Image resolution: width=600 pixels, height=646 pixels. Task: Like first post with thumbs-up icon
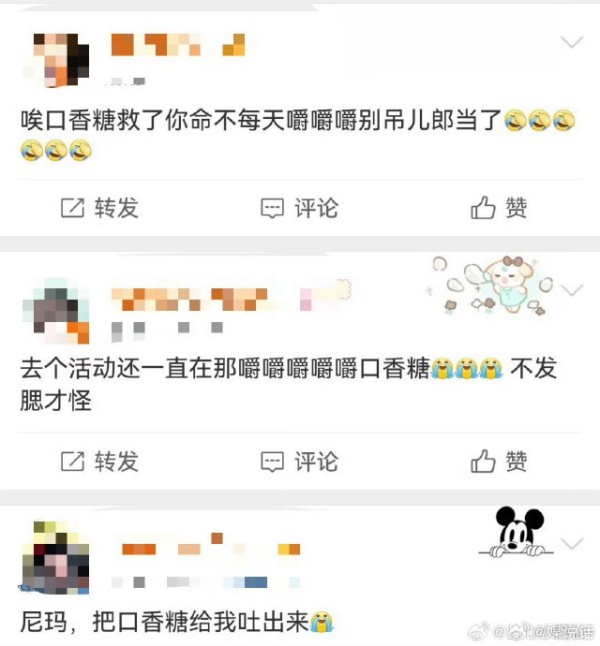(x=483, y=207)
